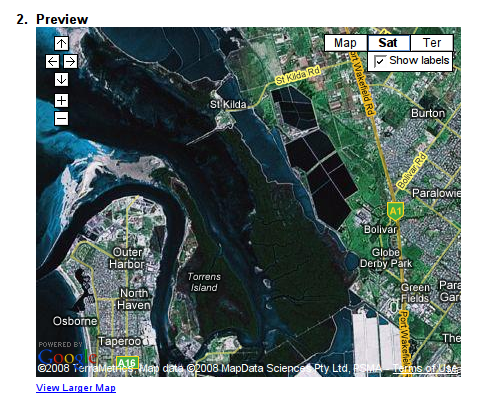Click the Torrens Island label
The image size is (489, 405).
click(204, 282)
